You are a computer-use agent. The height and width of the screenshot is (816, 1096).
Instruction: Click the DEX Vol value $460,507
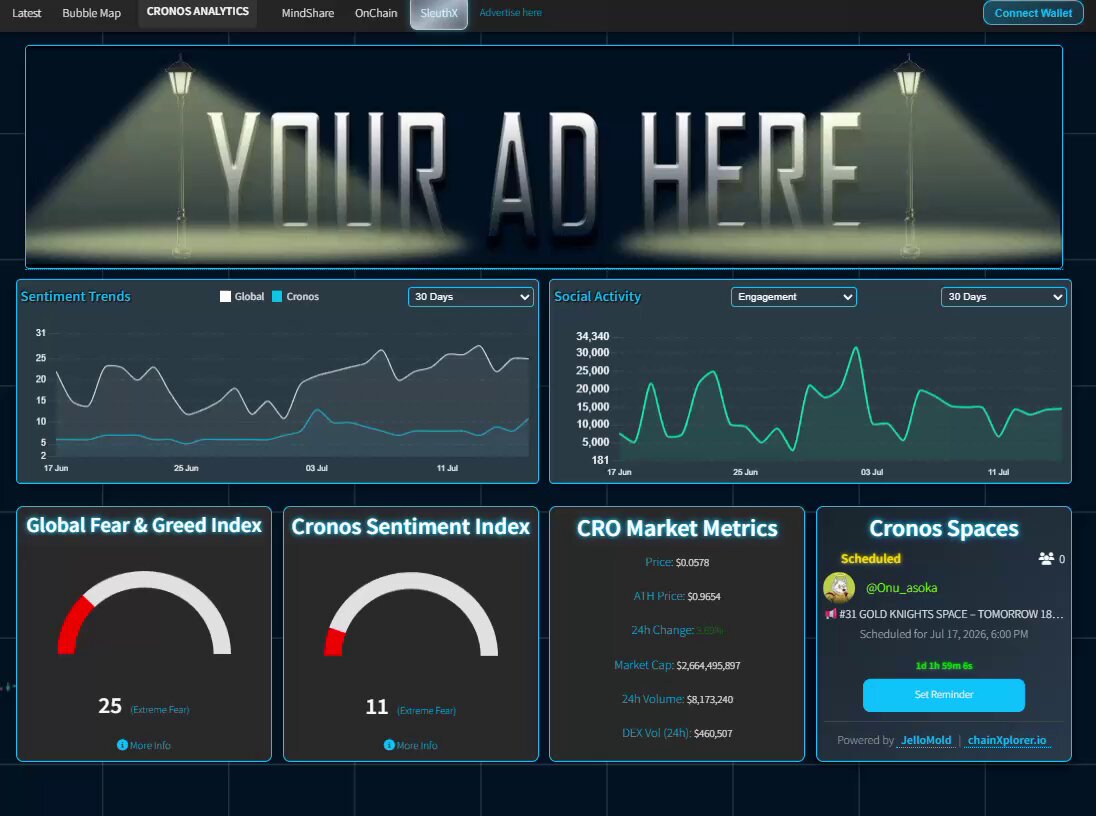point(713,733)
